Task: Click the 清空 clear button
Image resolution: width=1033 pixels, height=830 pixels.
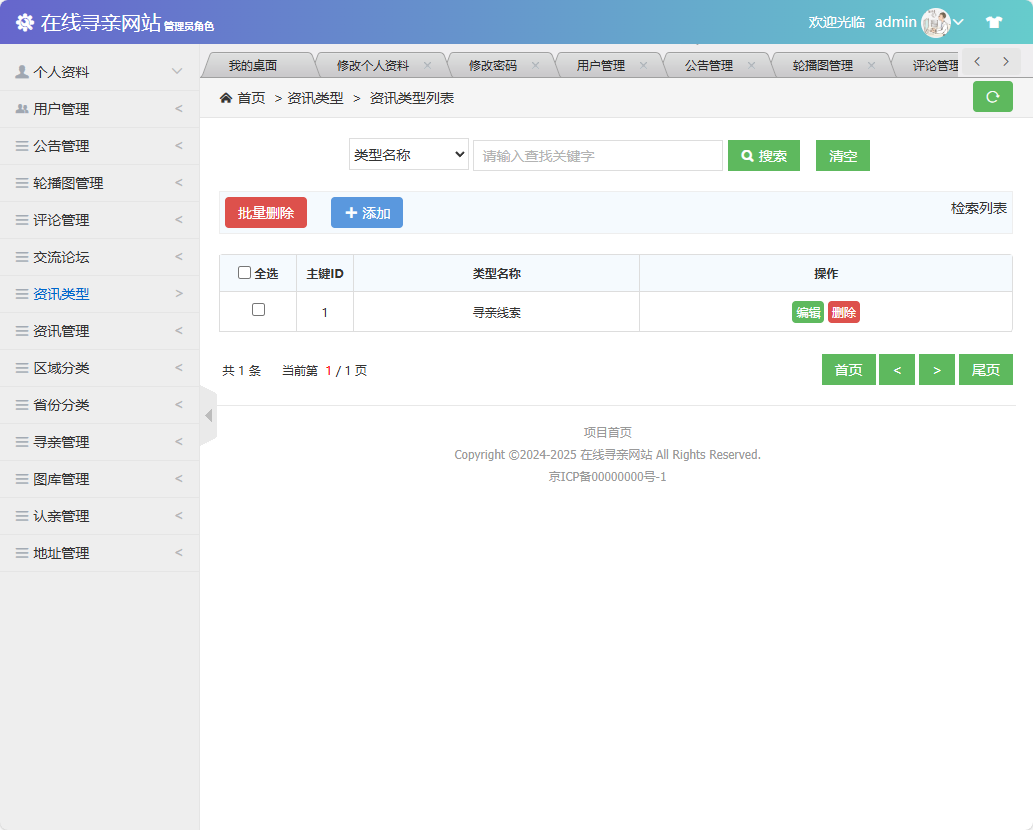Action: click(842, 155)
